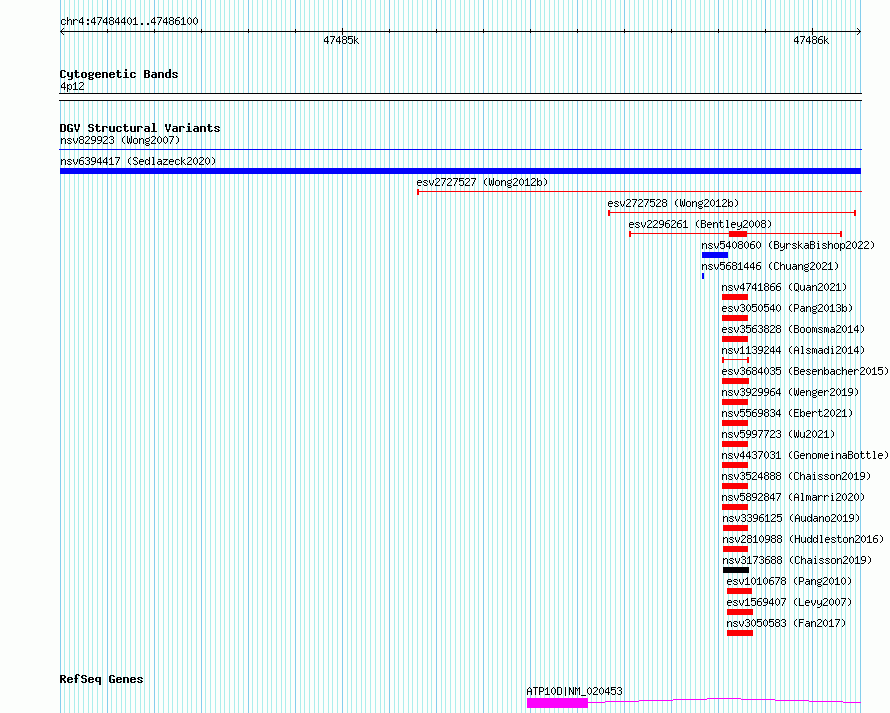Click the nsv3929964 (Wenger2019) label
The width and height of the screenshot is (890, 713).
point(790,392)
